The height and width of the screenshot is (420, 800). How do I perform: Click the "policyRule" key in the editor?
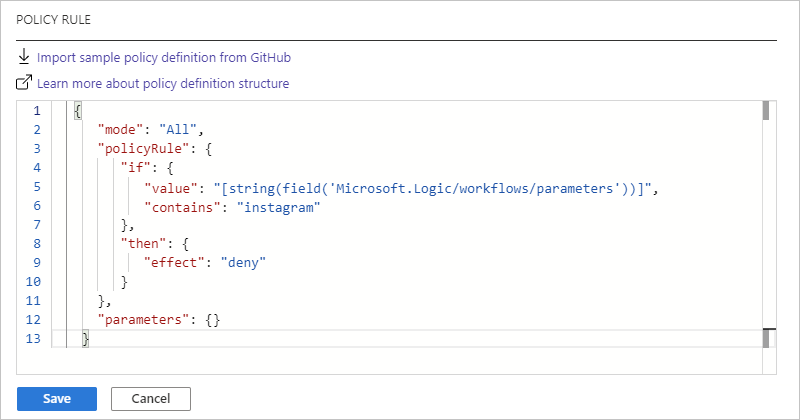click(x=135, y=149)
